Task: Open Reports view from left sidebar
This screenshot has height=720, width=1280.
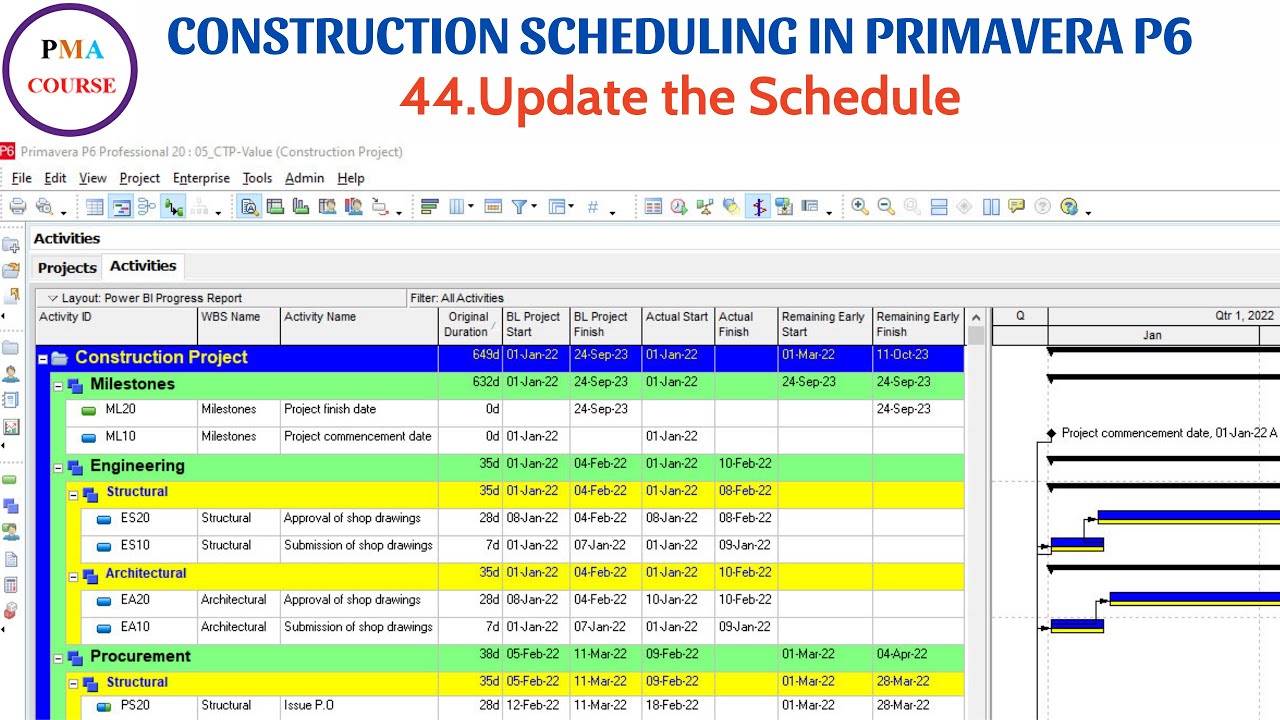Action: coord(11,400)
